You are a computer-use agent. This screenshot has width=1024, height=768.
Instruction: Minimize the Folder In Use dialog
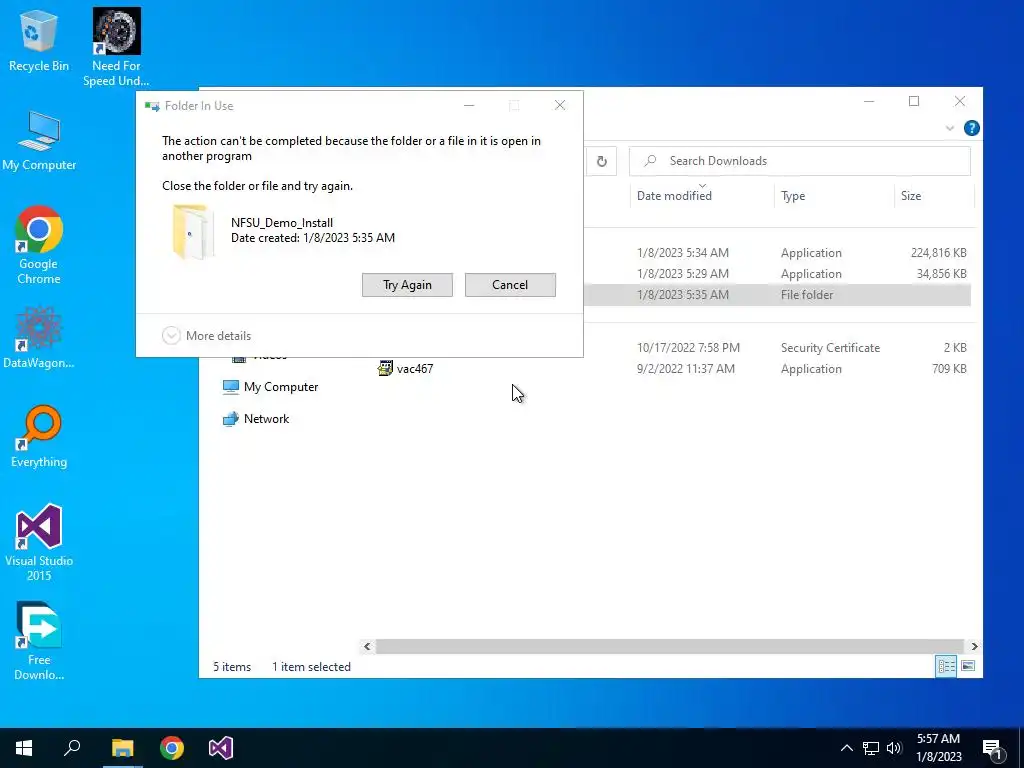coord(469,105)
